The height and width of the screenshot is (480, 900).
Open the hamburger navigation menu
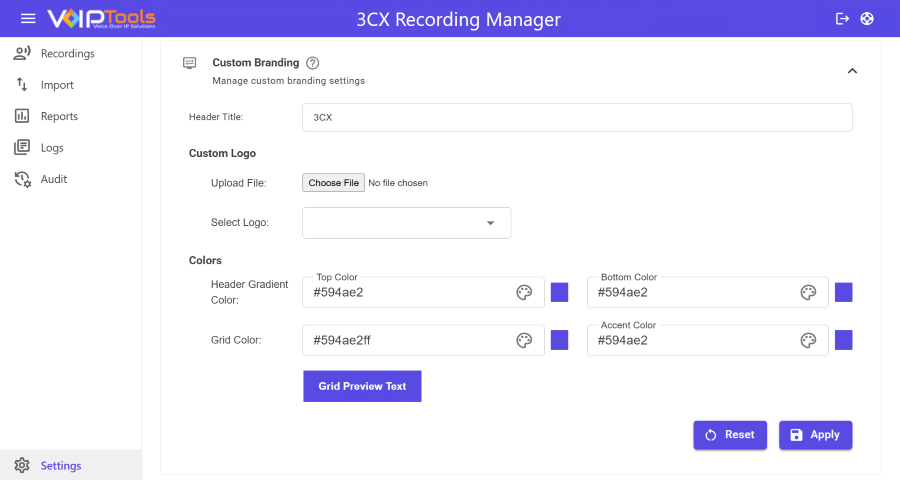coord(28,19)
